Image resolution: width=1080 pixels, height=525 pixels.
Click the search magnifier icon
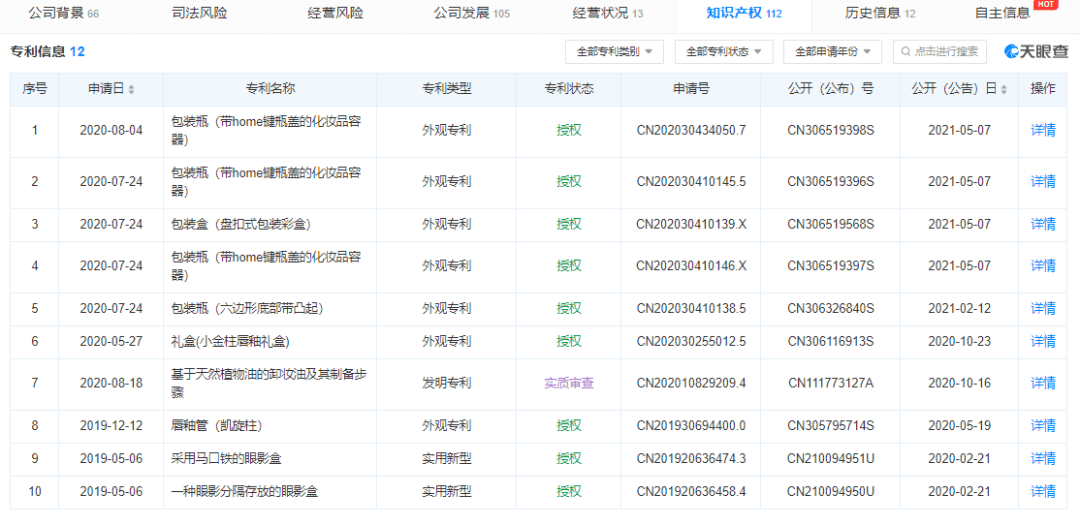[x=905, y=51]
